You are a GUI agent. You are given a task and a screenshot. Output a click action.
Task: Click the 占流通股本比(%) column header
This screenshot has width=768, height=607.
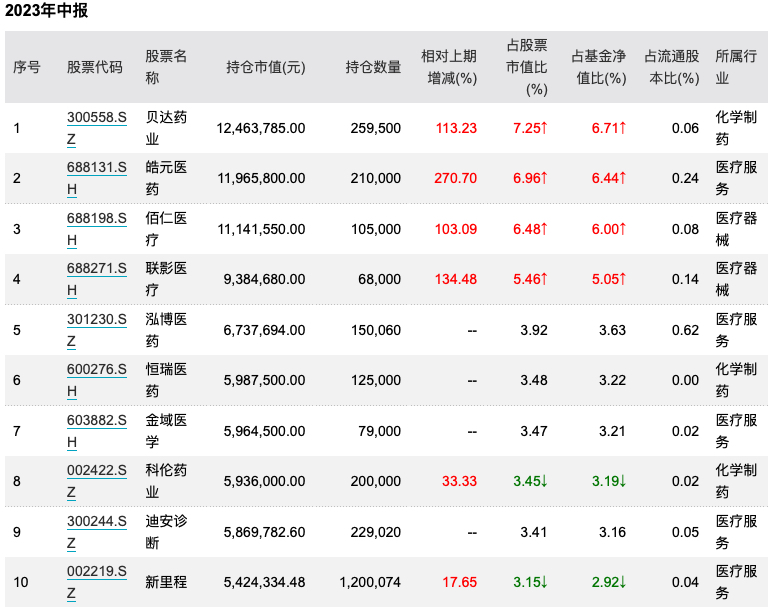pyautogui.click(x=672, y=67)
